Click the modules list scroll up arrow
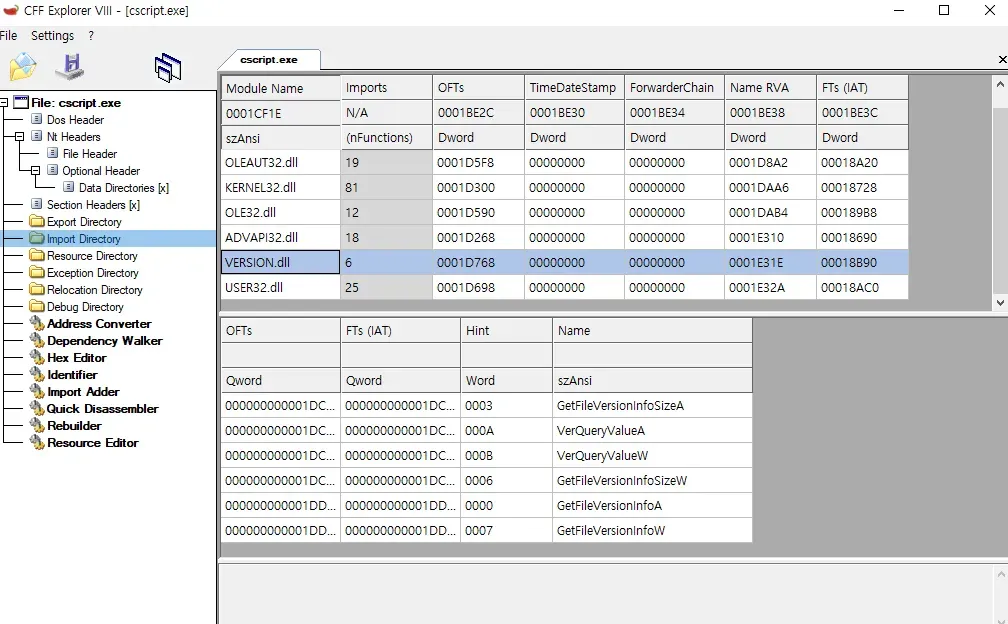The width and height of the screenshot is (1008, 624). [1000, 84]
